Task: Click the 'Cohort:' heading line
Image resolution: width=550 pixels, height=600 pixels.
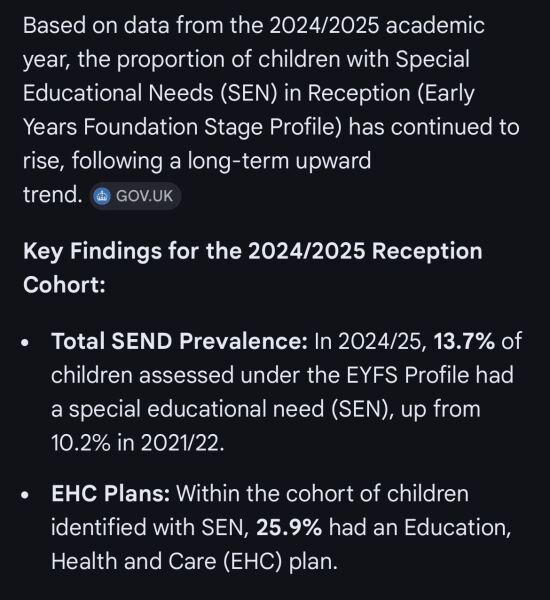Action: 64,285
